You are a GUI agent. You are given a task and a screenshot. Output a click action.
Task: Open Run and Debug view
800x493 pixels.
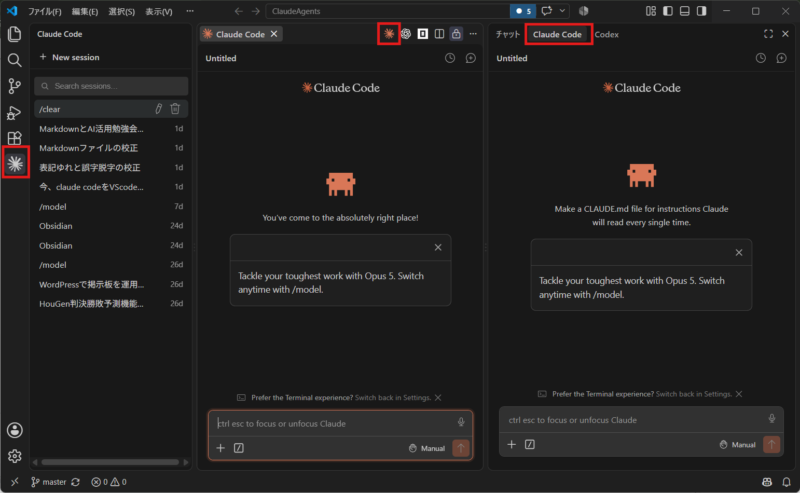click(x=14, y=112)
